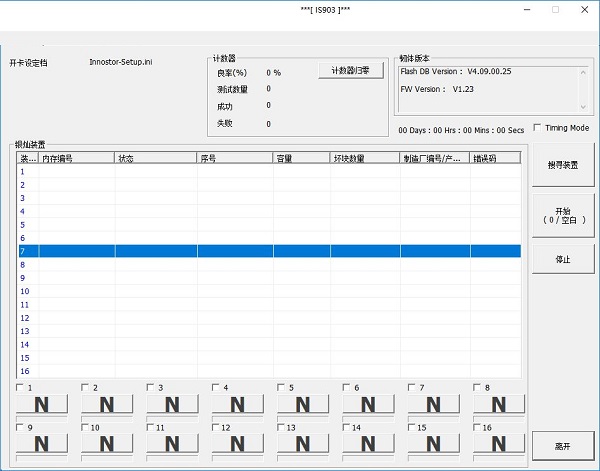Check the port 9 checkbox

[20, 427]
